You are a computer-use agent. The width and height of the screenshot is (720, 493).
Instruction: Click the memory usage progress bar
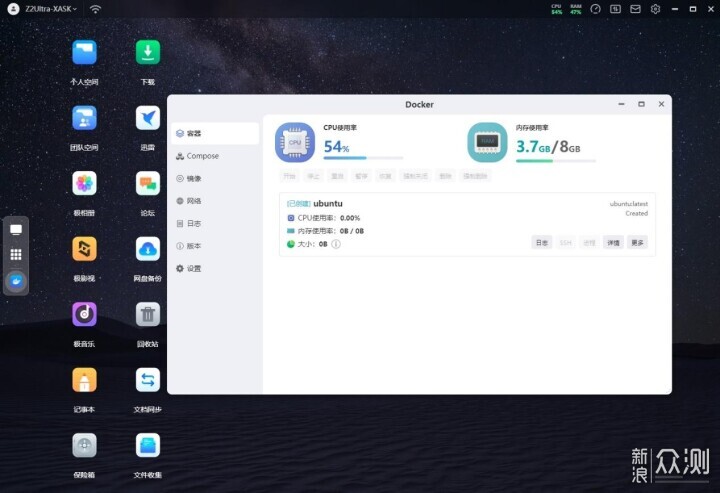click(x=556, y=161)
